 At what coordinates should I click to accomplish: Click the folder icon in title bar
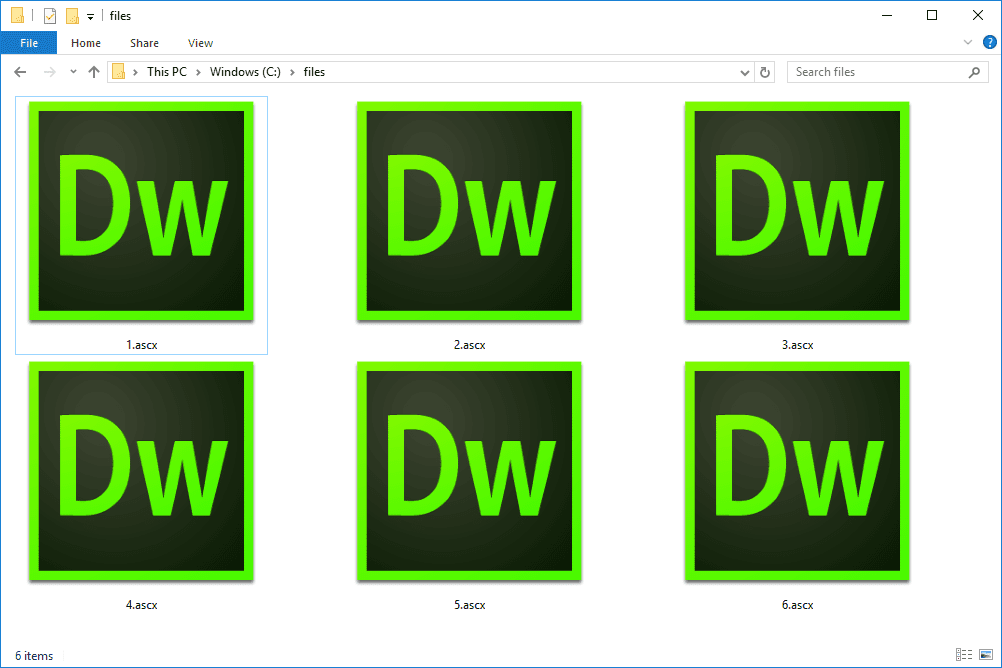(18, 15)
